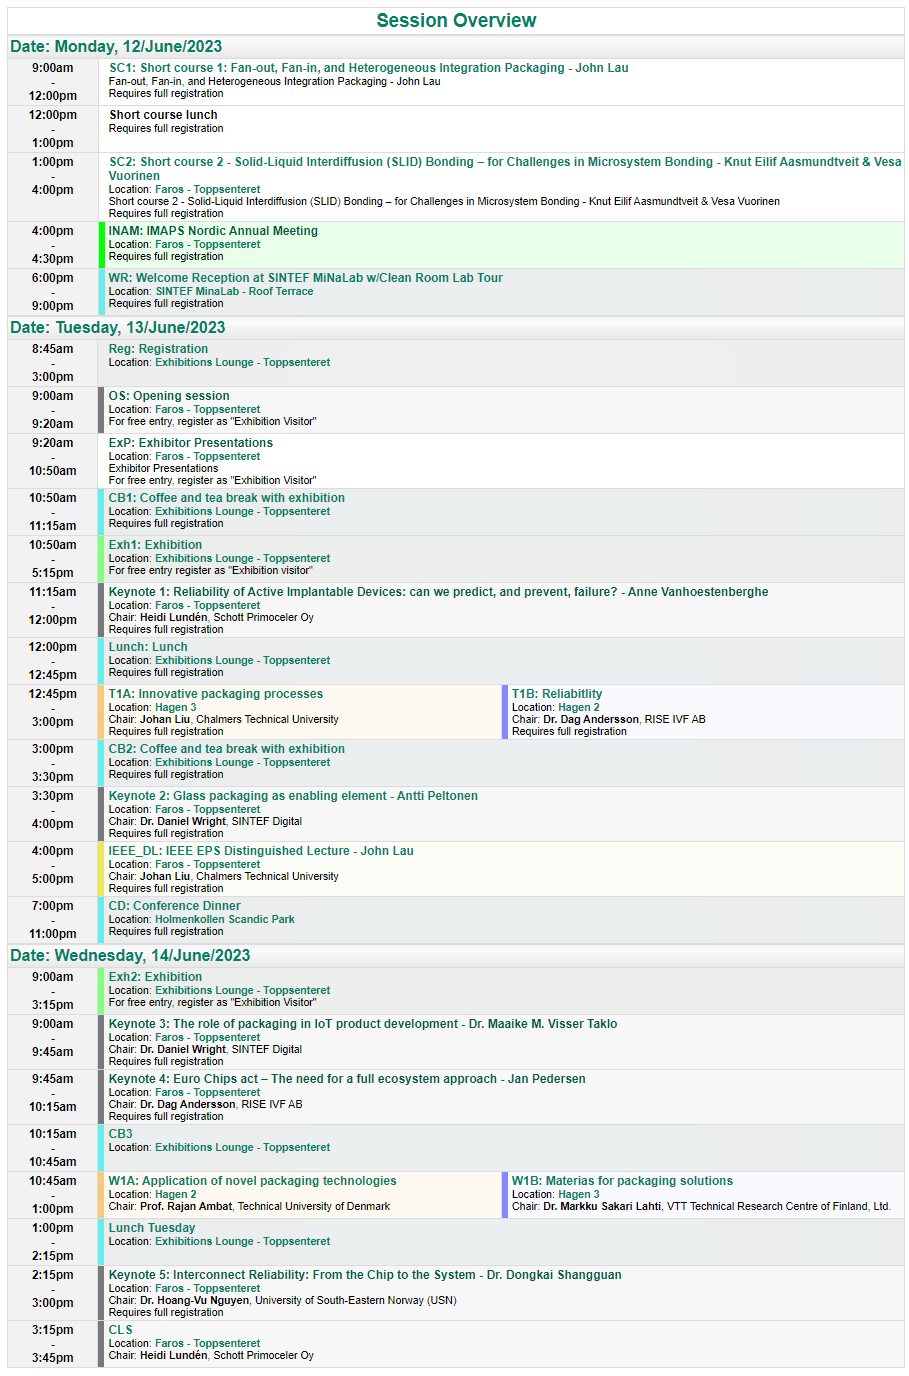This screenshot has width=909, height=1376.
Task: Click the '8:45am' start time
Action: 52,349
